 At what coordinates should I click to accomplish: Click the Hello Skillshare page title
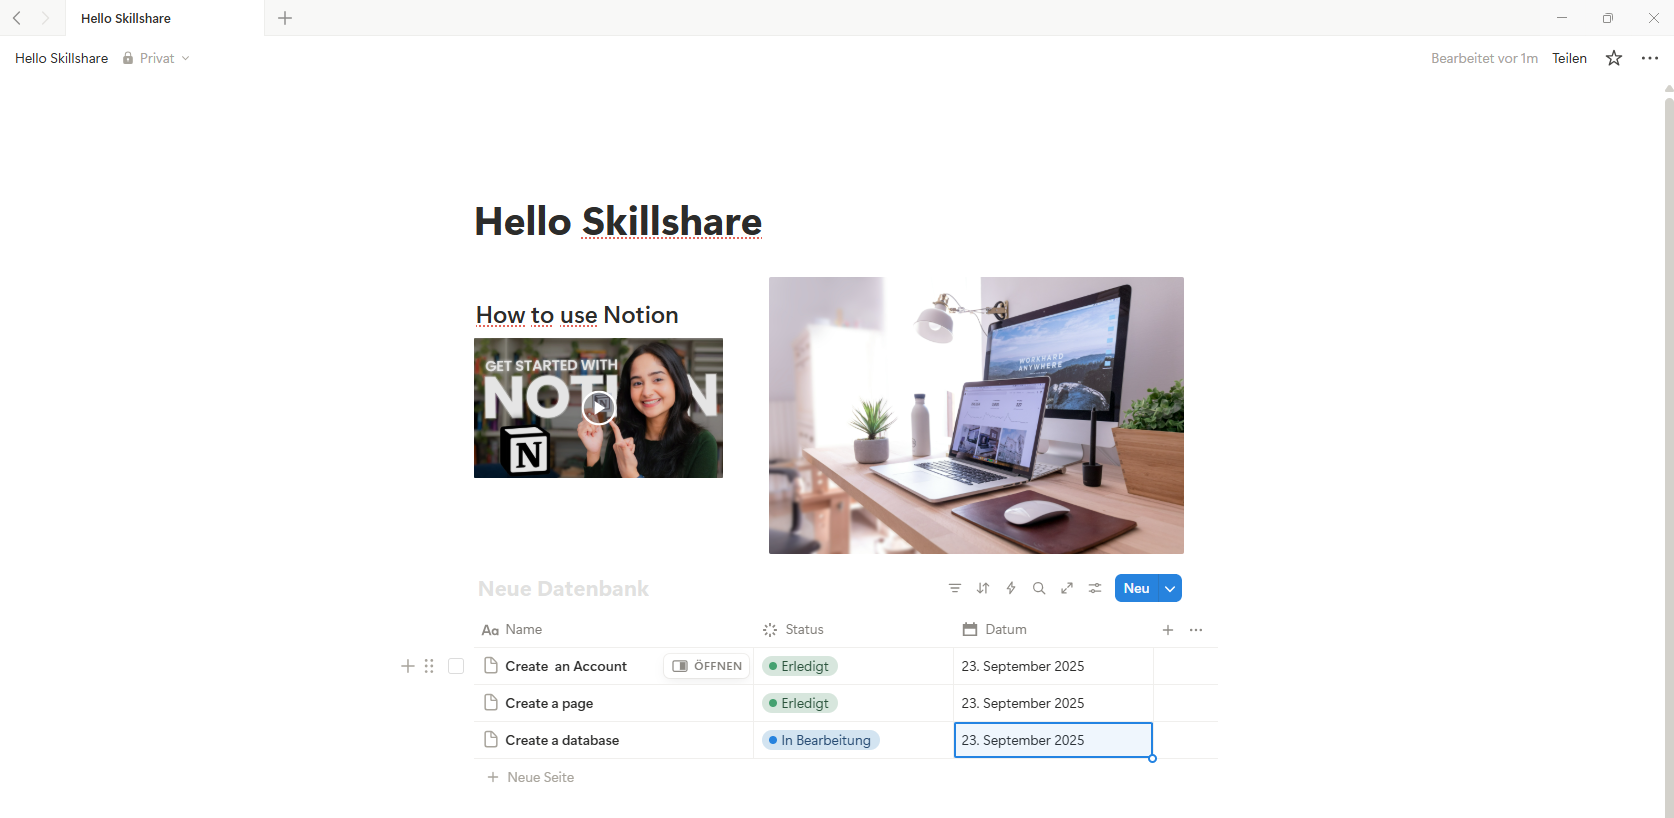pyautogui.click(x=618, y=221)
